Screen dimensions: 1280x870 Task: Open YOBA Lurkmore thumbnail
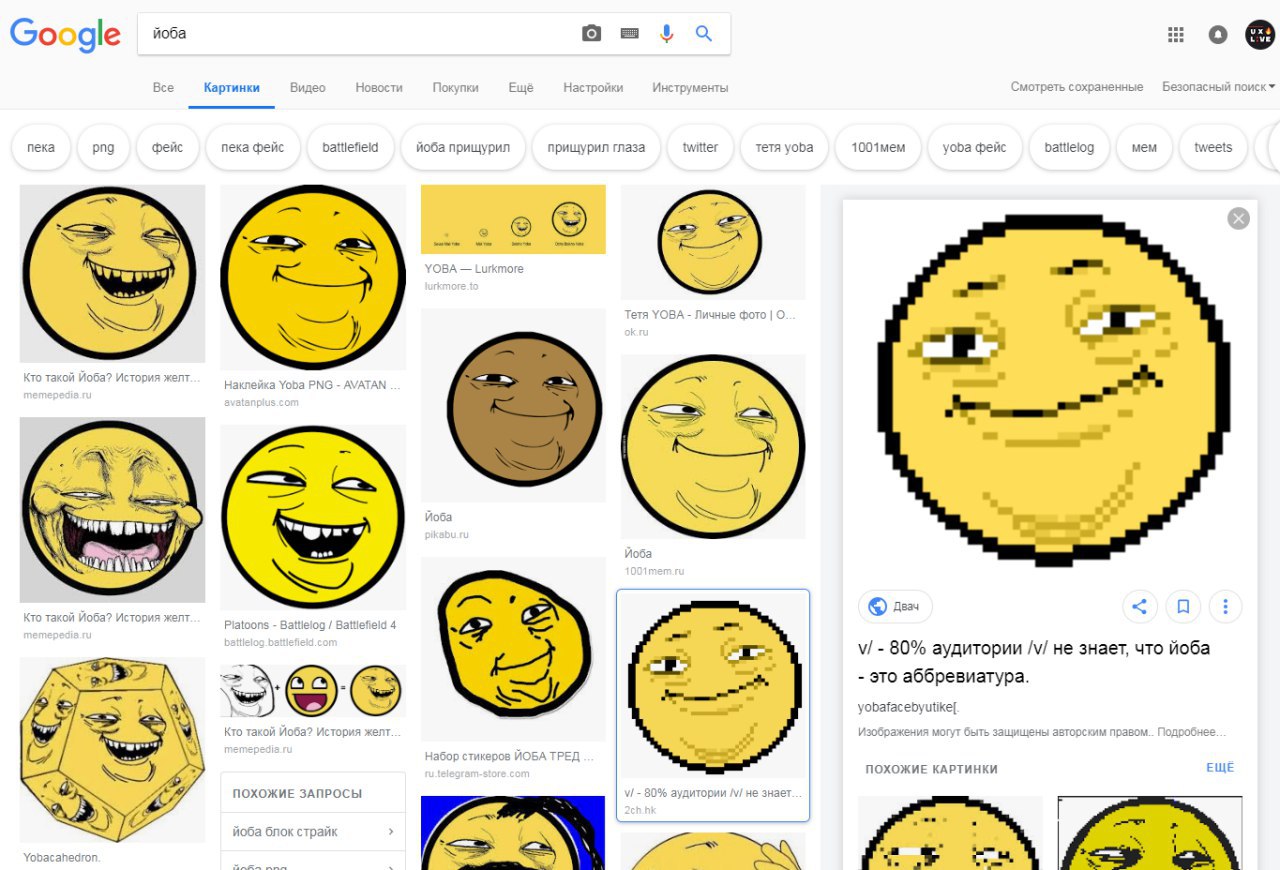[x=513, y=219]
